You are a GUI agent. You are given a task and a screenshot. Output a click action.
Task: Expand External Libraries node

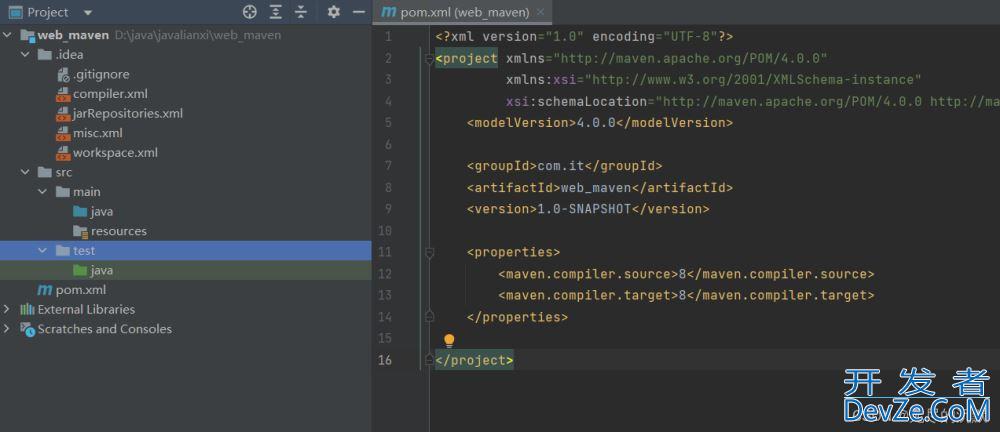8,309
